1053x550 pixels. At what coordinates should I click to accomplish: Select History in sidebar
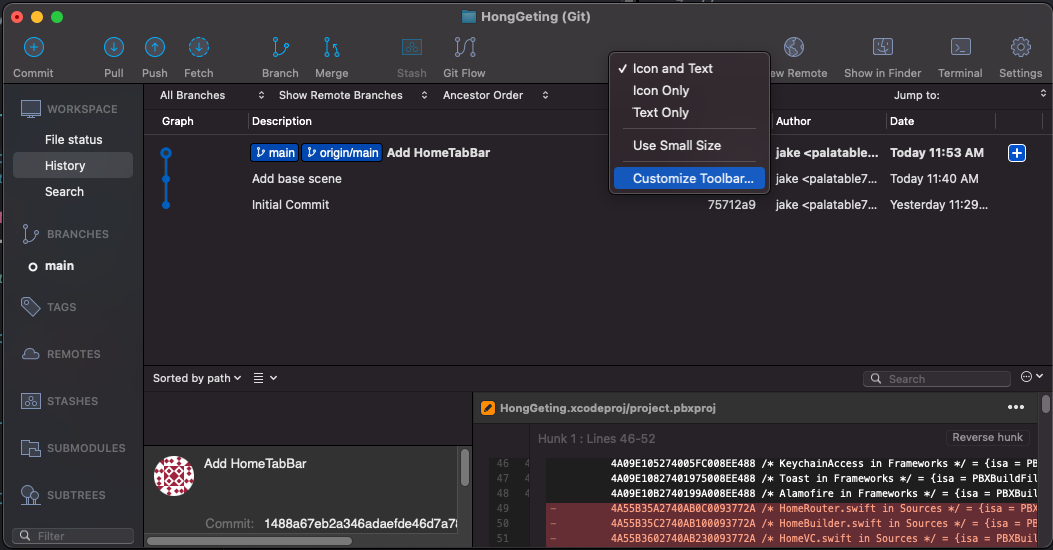73,166
